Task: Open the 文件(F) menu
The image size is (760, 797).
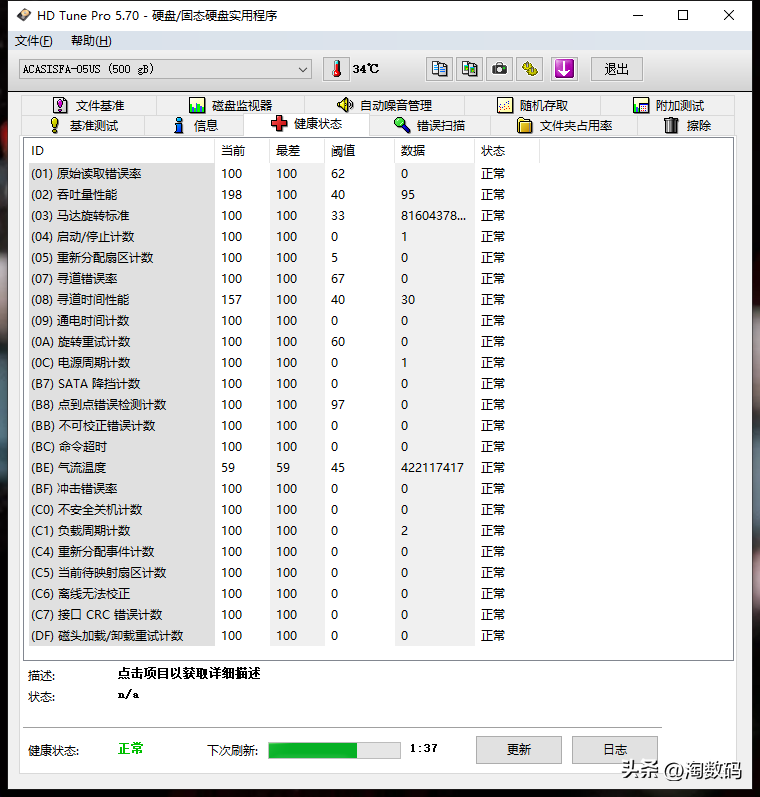Action: [x=34, y=41]
